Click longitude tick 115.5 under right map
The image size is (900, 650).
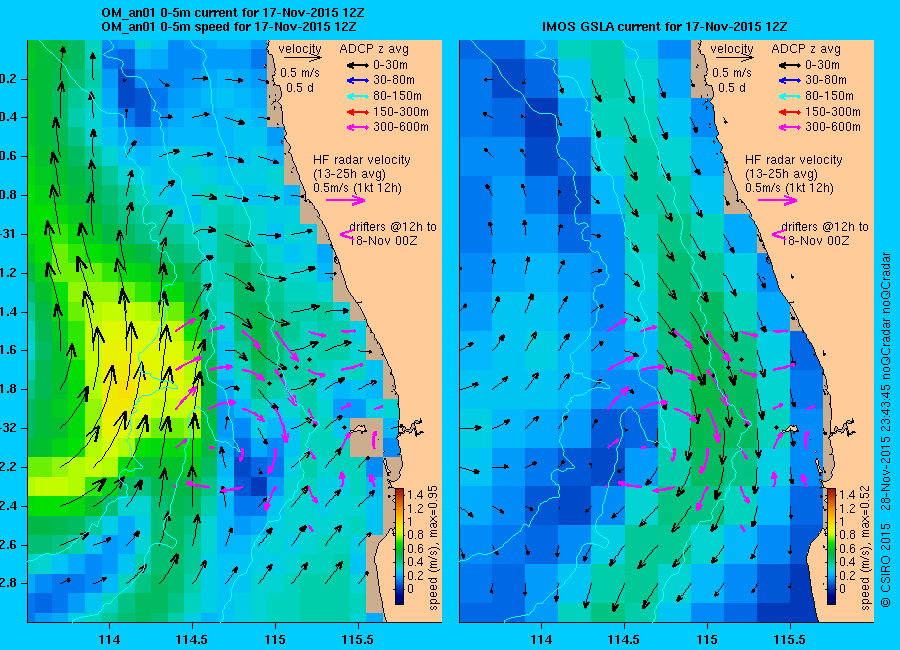[790, 639]
